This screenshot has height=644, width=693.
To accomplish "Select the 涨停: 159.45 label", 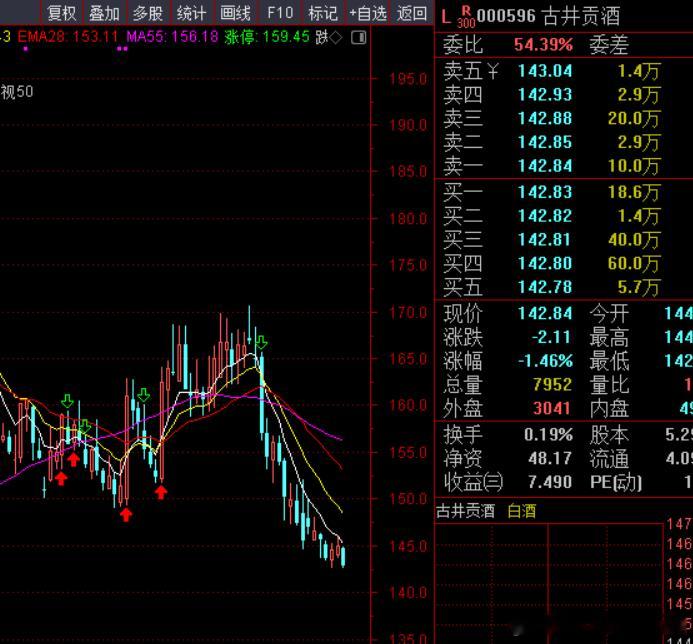I will pos(267,37).
